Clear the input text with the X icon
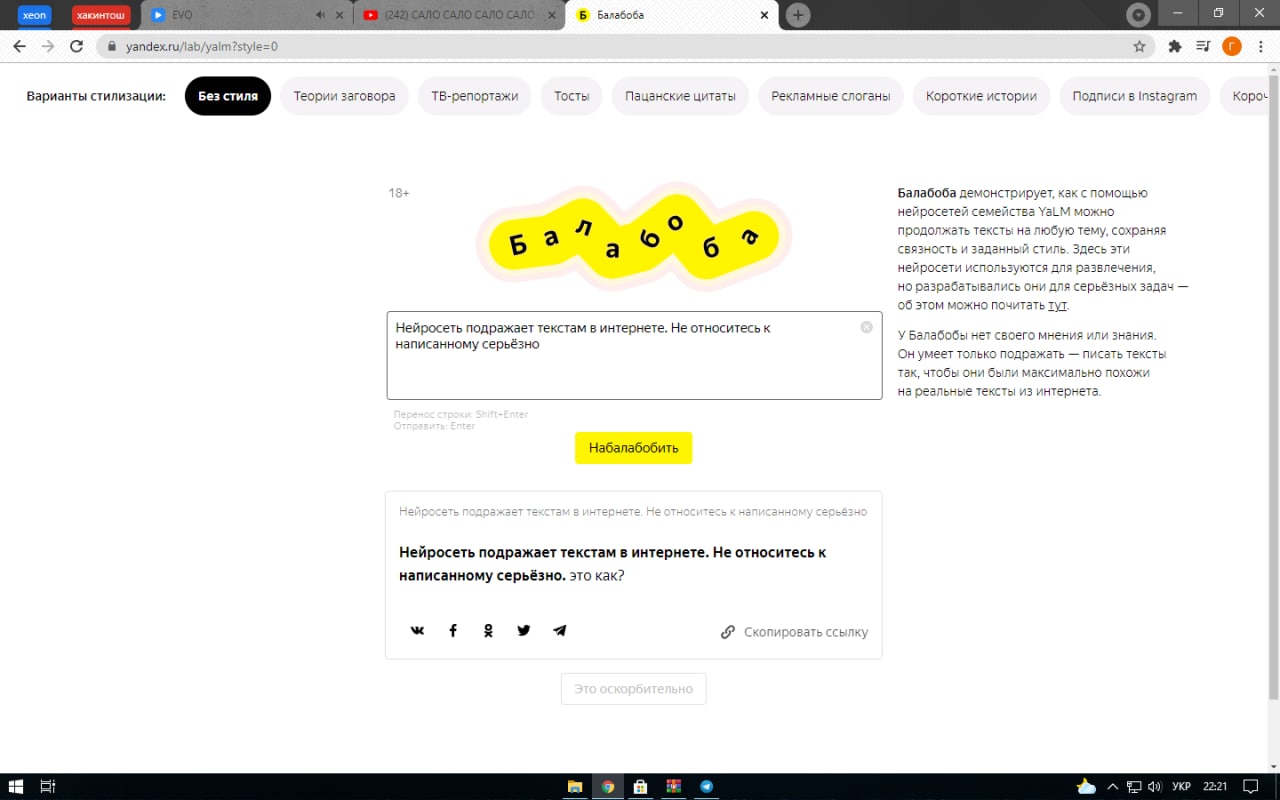 click(x=867, y=327)
